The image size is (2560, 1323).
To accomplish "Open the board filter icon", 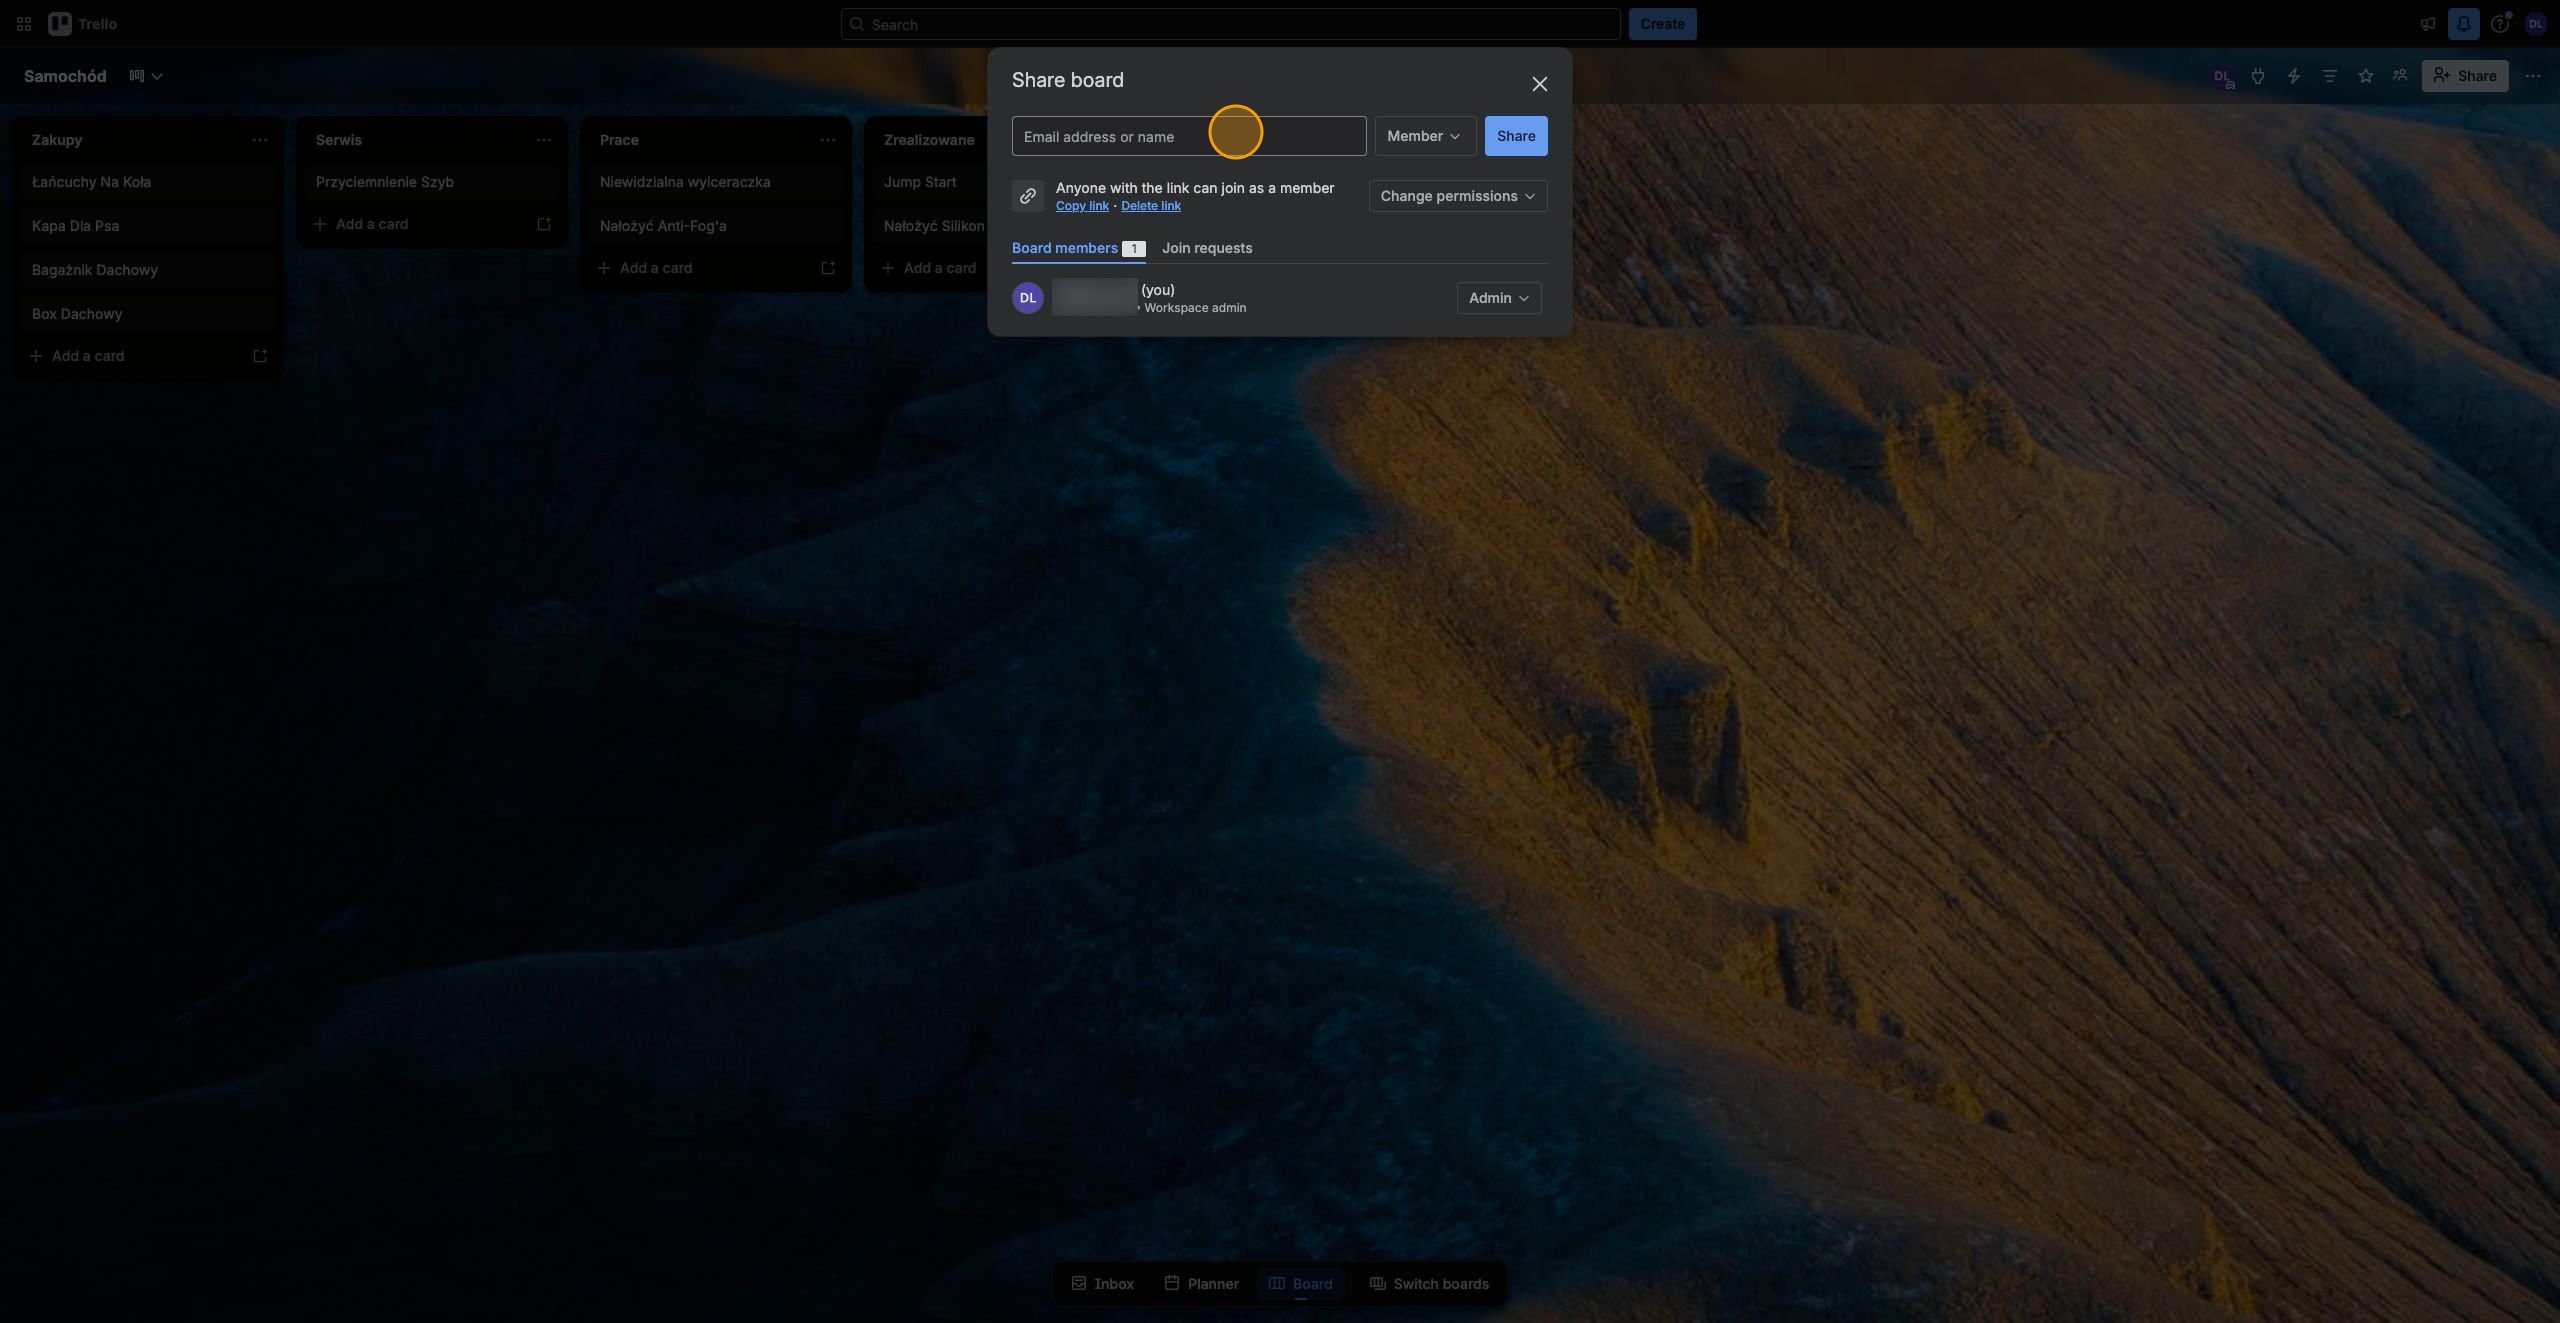I will pos(2329,76).
